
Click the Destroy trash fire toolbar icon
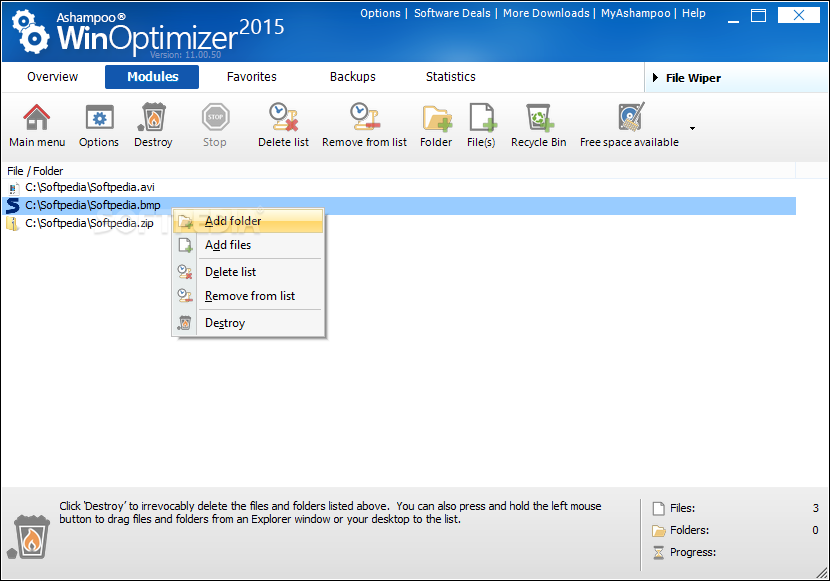pos(153,117)
